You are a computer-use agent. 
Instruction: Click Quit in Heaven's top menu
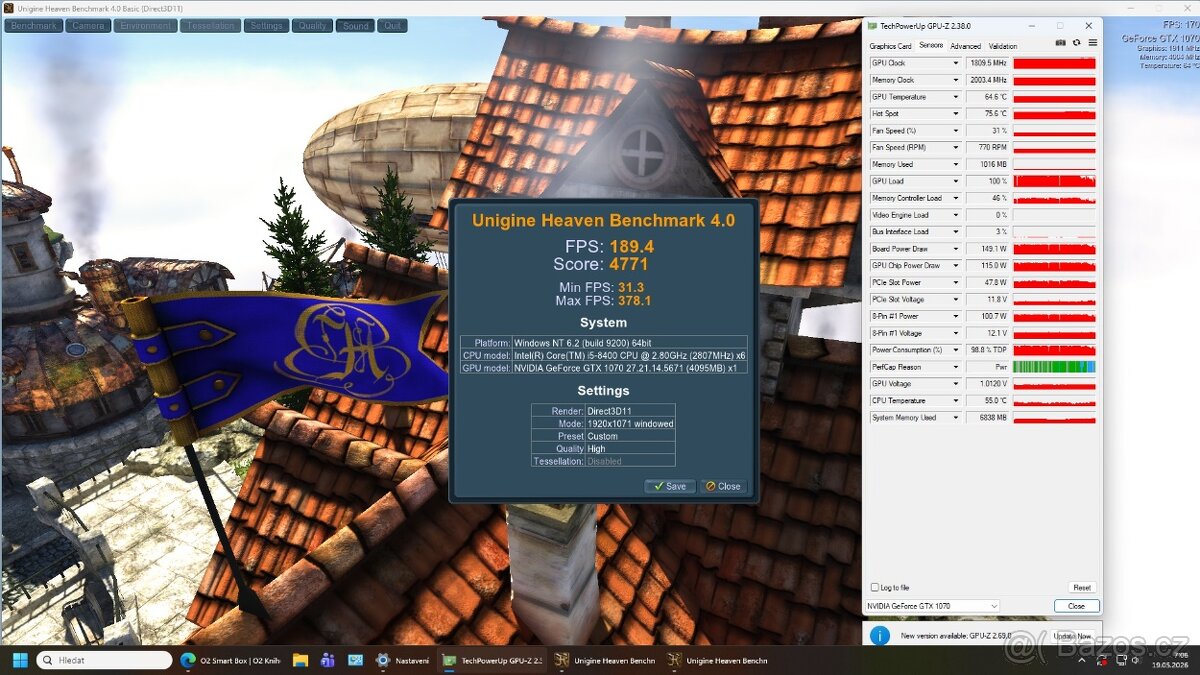click(393, 26)
